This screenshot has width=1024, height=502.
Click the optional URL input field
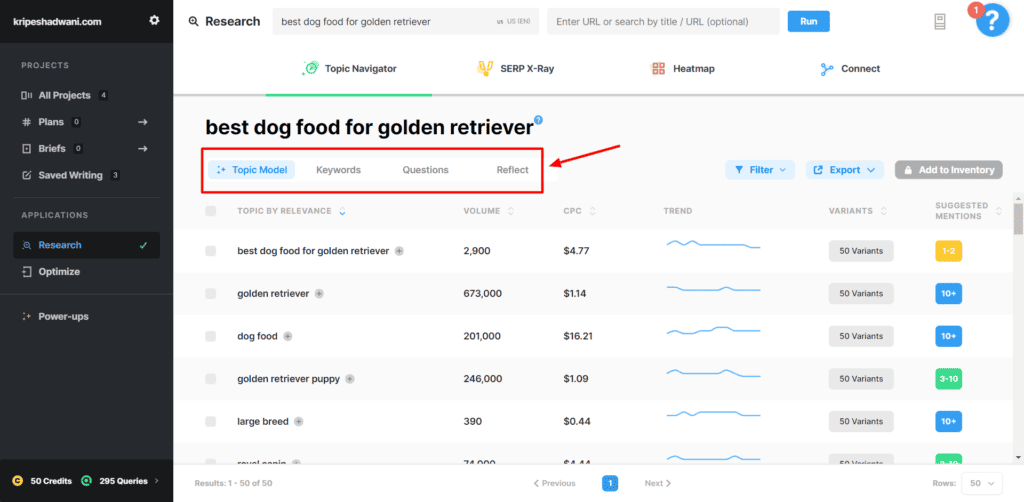(x=664, y=22)
